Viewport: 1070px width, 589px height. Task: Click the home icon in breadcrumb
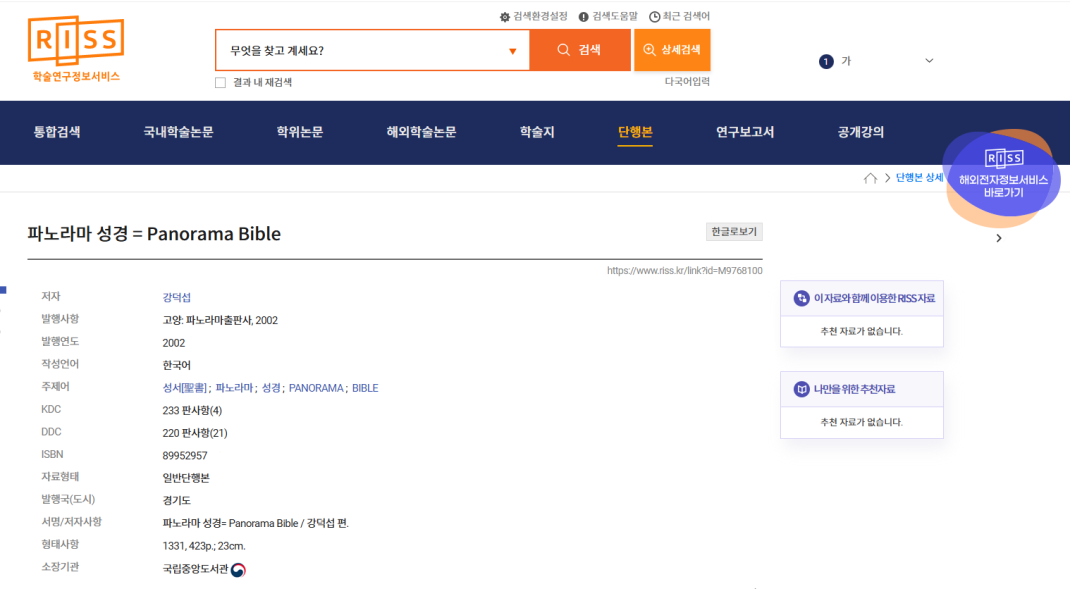point(870,178)
